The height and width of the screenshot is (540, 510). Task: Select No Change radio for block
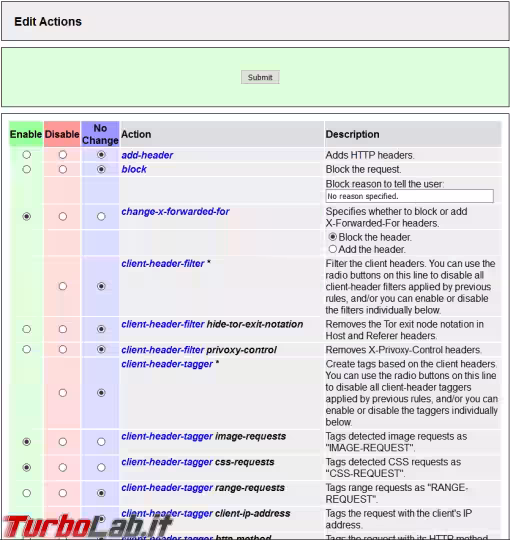tap(101, 169)
